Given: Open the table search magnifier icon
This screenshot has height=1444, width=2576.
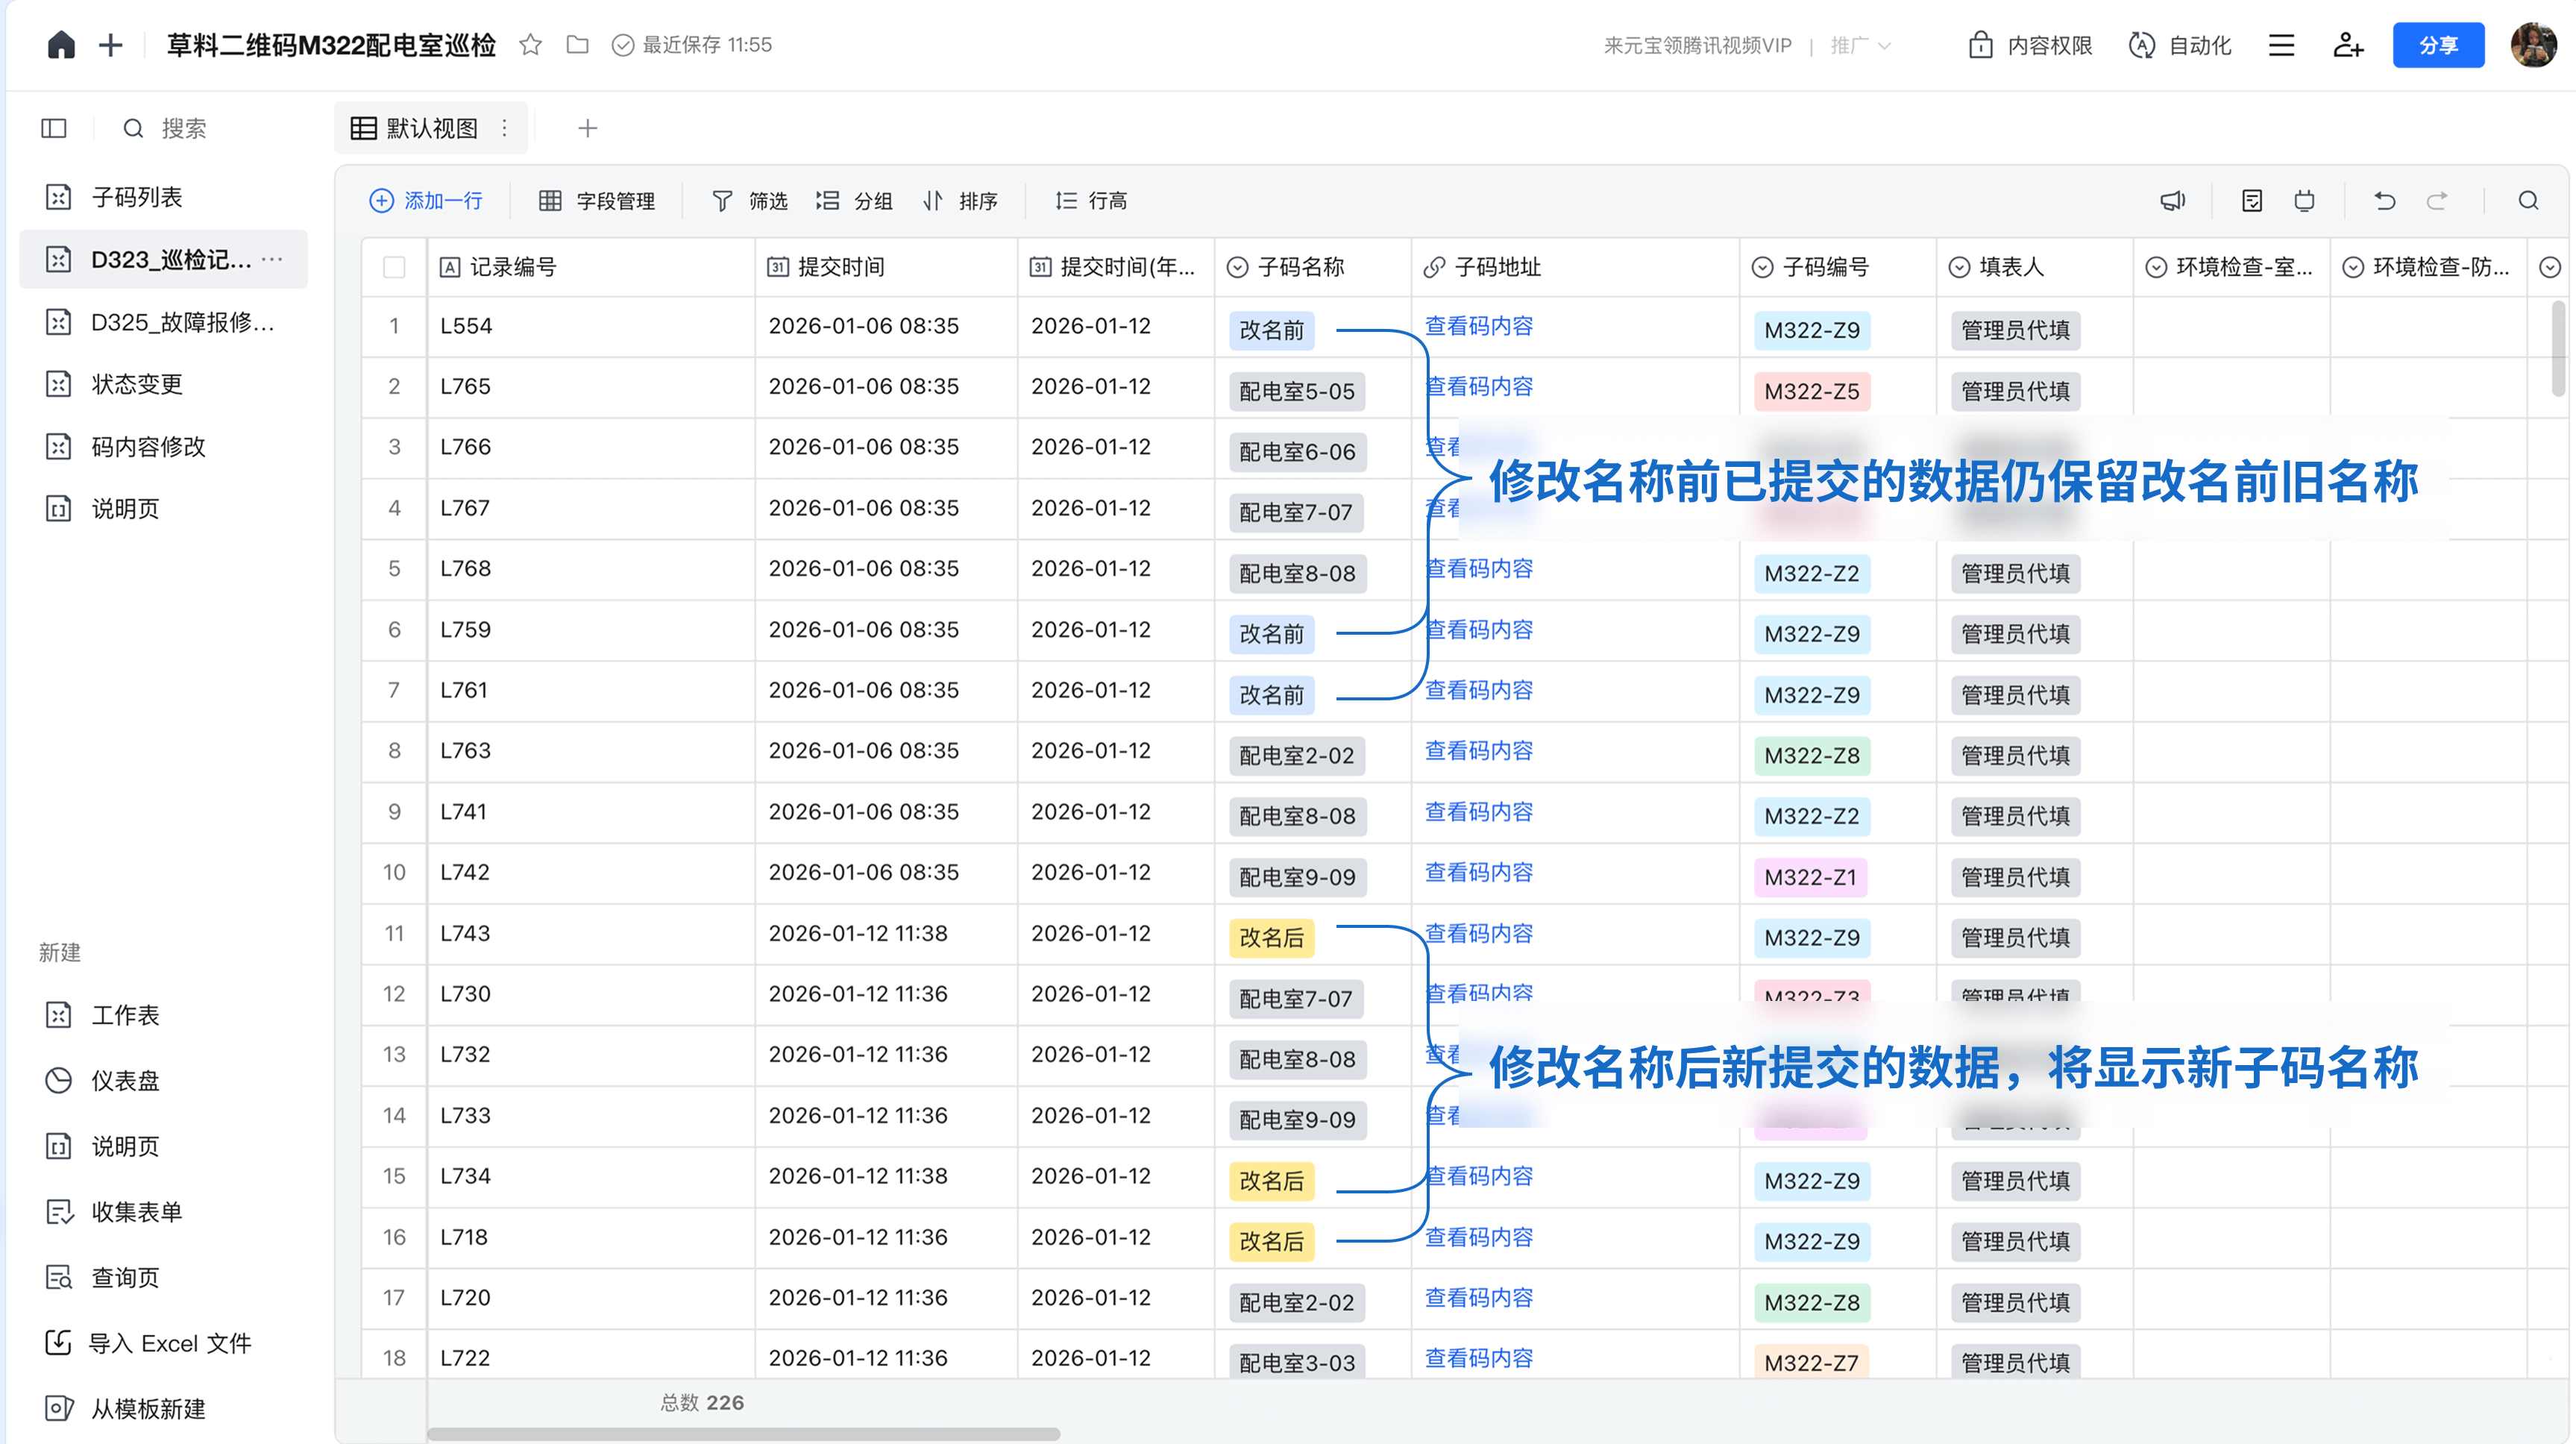Looking at the screenshot, I should coord(2529,201).
